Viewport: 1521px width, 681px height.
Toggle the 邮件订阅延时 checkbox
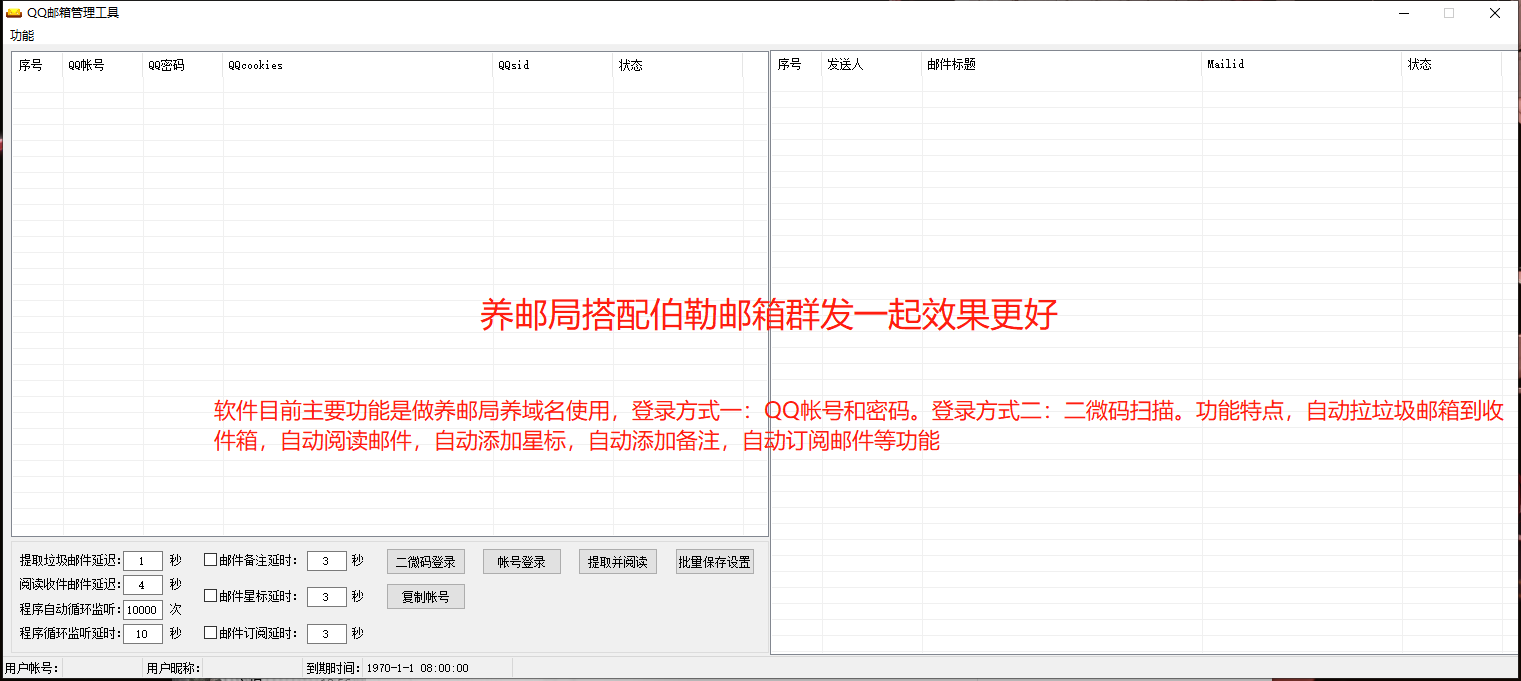point(210,632)
